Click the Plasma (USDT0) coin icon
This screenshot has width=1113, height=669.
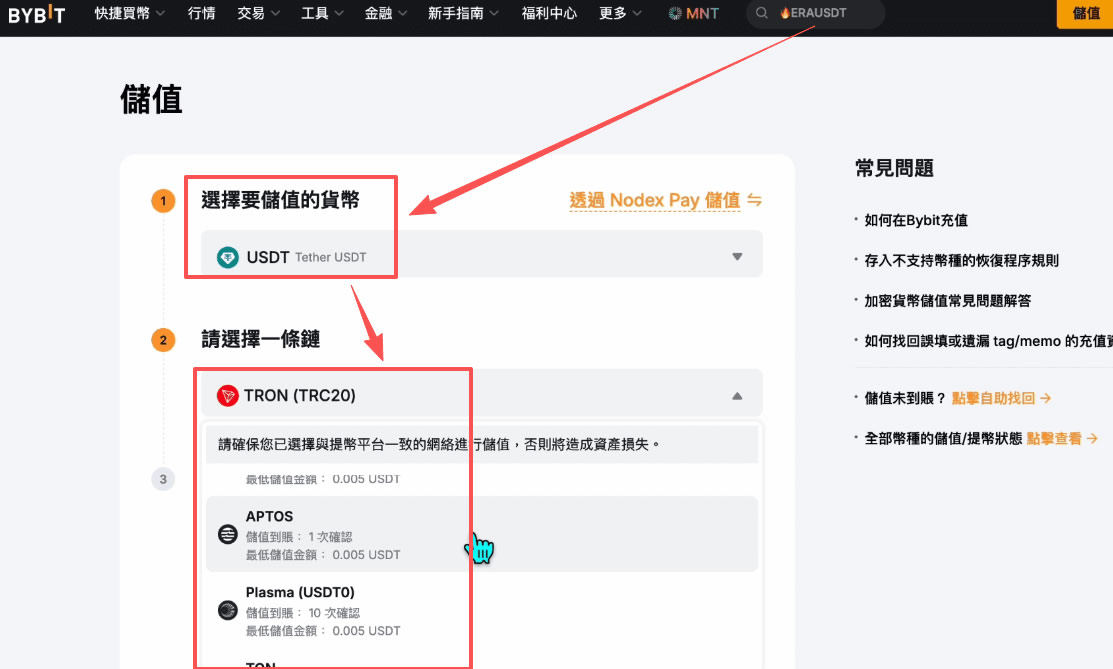[x=227, y=609]
